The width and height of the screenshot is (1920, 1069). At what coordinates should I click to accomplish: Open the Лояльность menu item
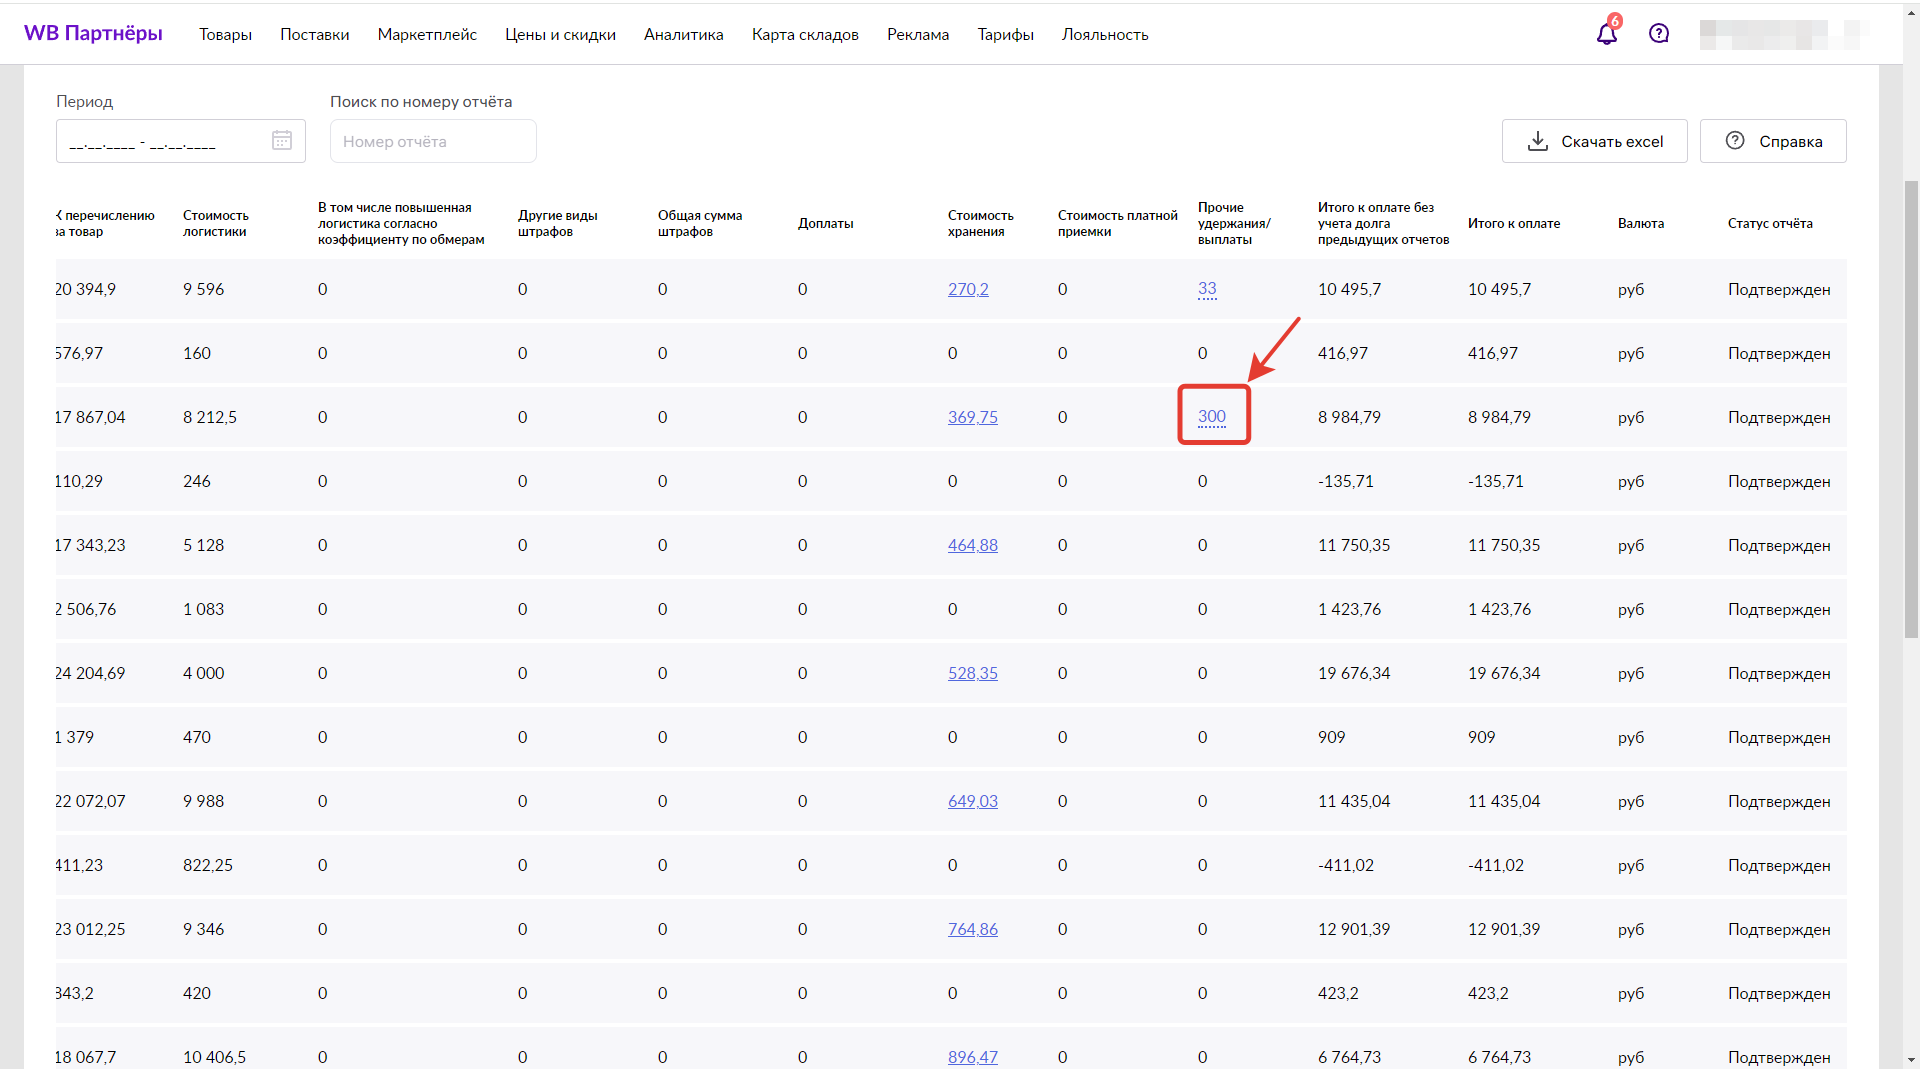point(1104,35)
